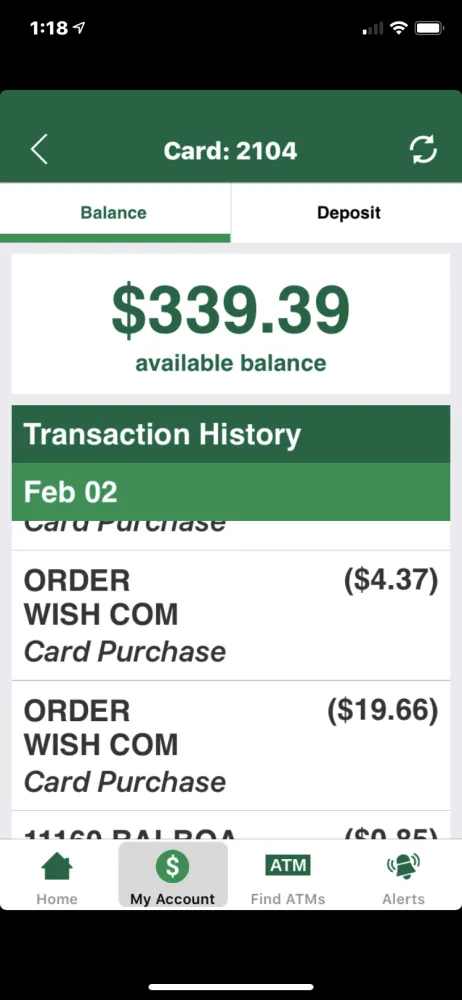Viewport: 462px width, 1000px height.
Task: Tap the Wi-Fi status icon
Action: (399, 28)
